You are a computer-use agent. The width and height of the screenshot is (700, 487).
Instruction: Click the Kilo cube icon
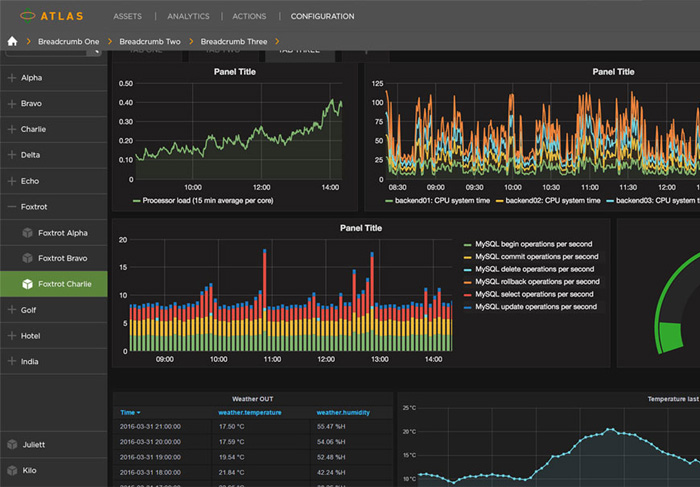(x=12, y=470)
